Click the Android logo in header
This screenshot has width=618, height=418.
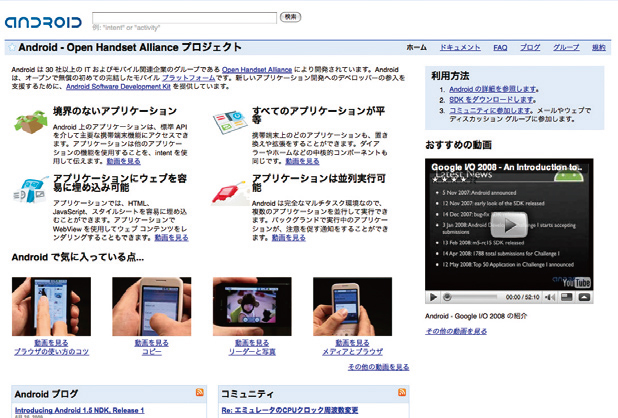(x=44, y=22)
